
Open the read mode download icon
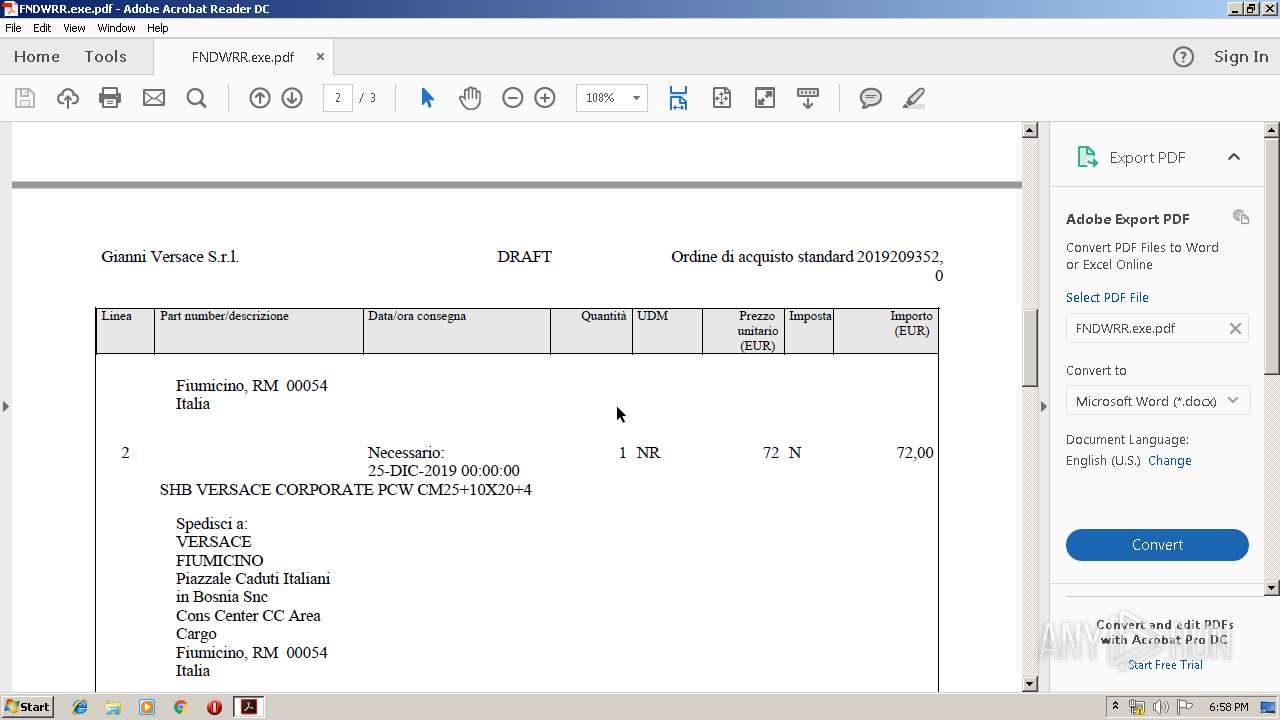[808, 98]
